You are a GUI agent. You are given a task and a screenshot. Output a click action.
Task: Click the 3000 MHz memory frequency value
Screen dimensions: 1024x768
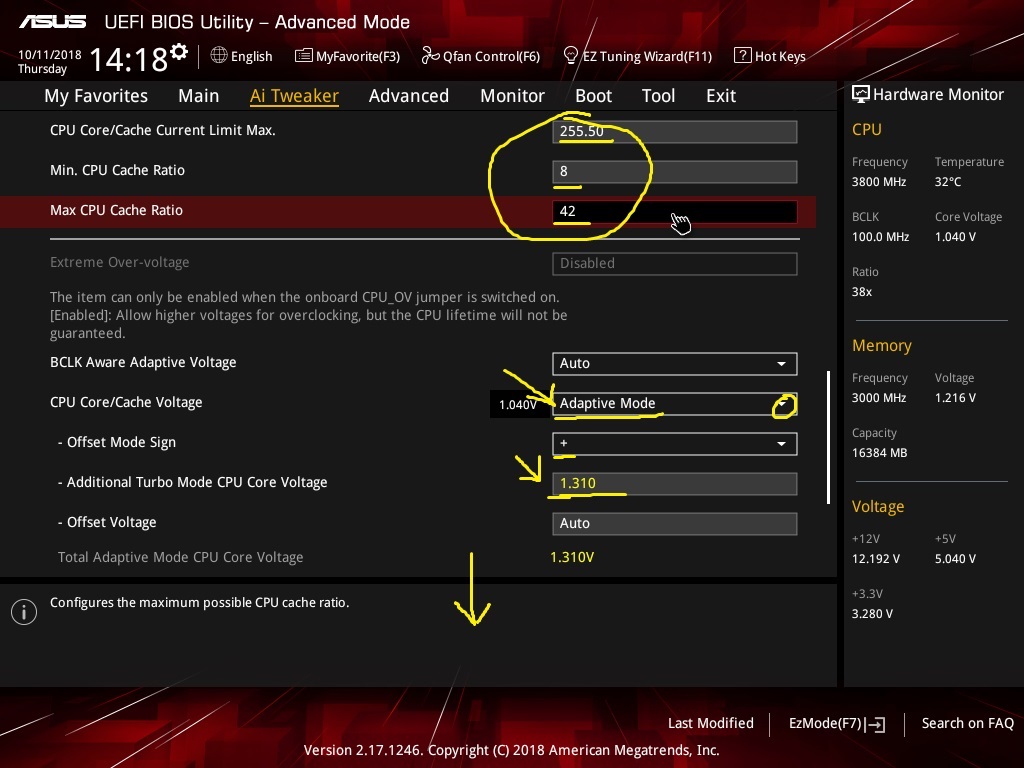point(879,398)
